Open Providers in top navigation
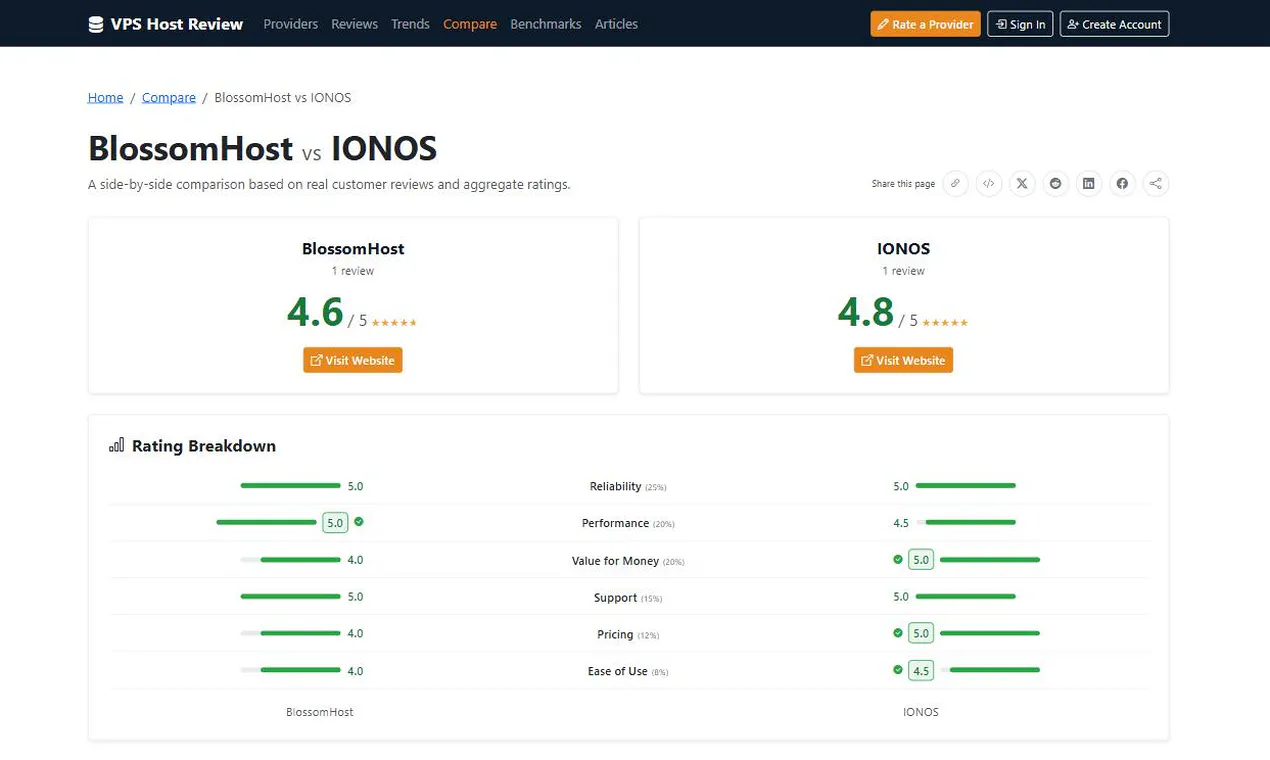The height and width of the screenshot is (760, 1270). point(290,24)
